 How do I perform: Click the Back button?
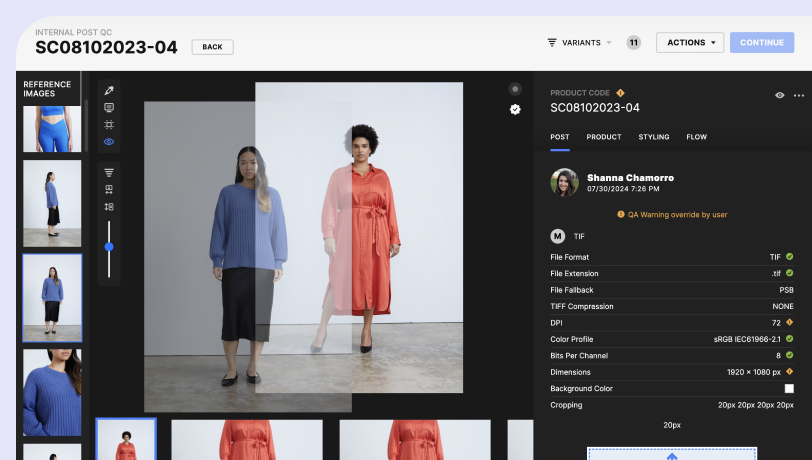[212, 47]
